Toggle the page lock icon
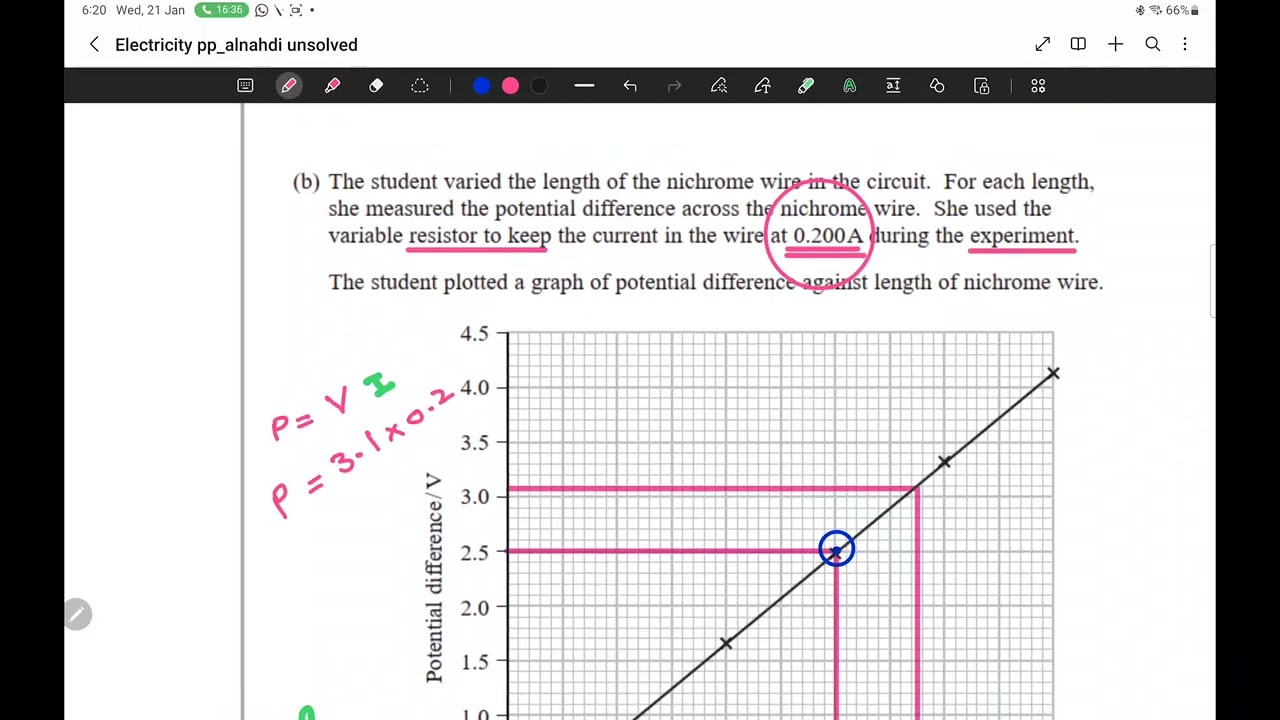 [981, 86]
